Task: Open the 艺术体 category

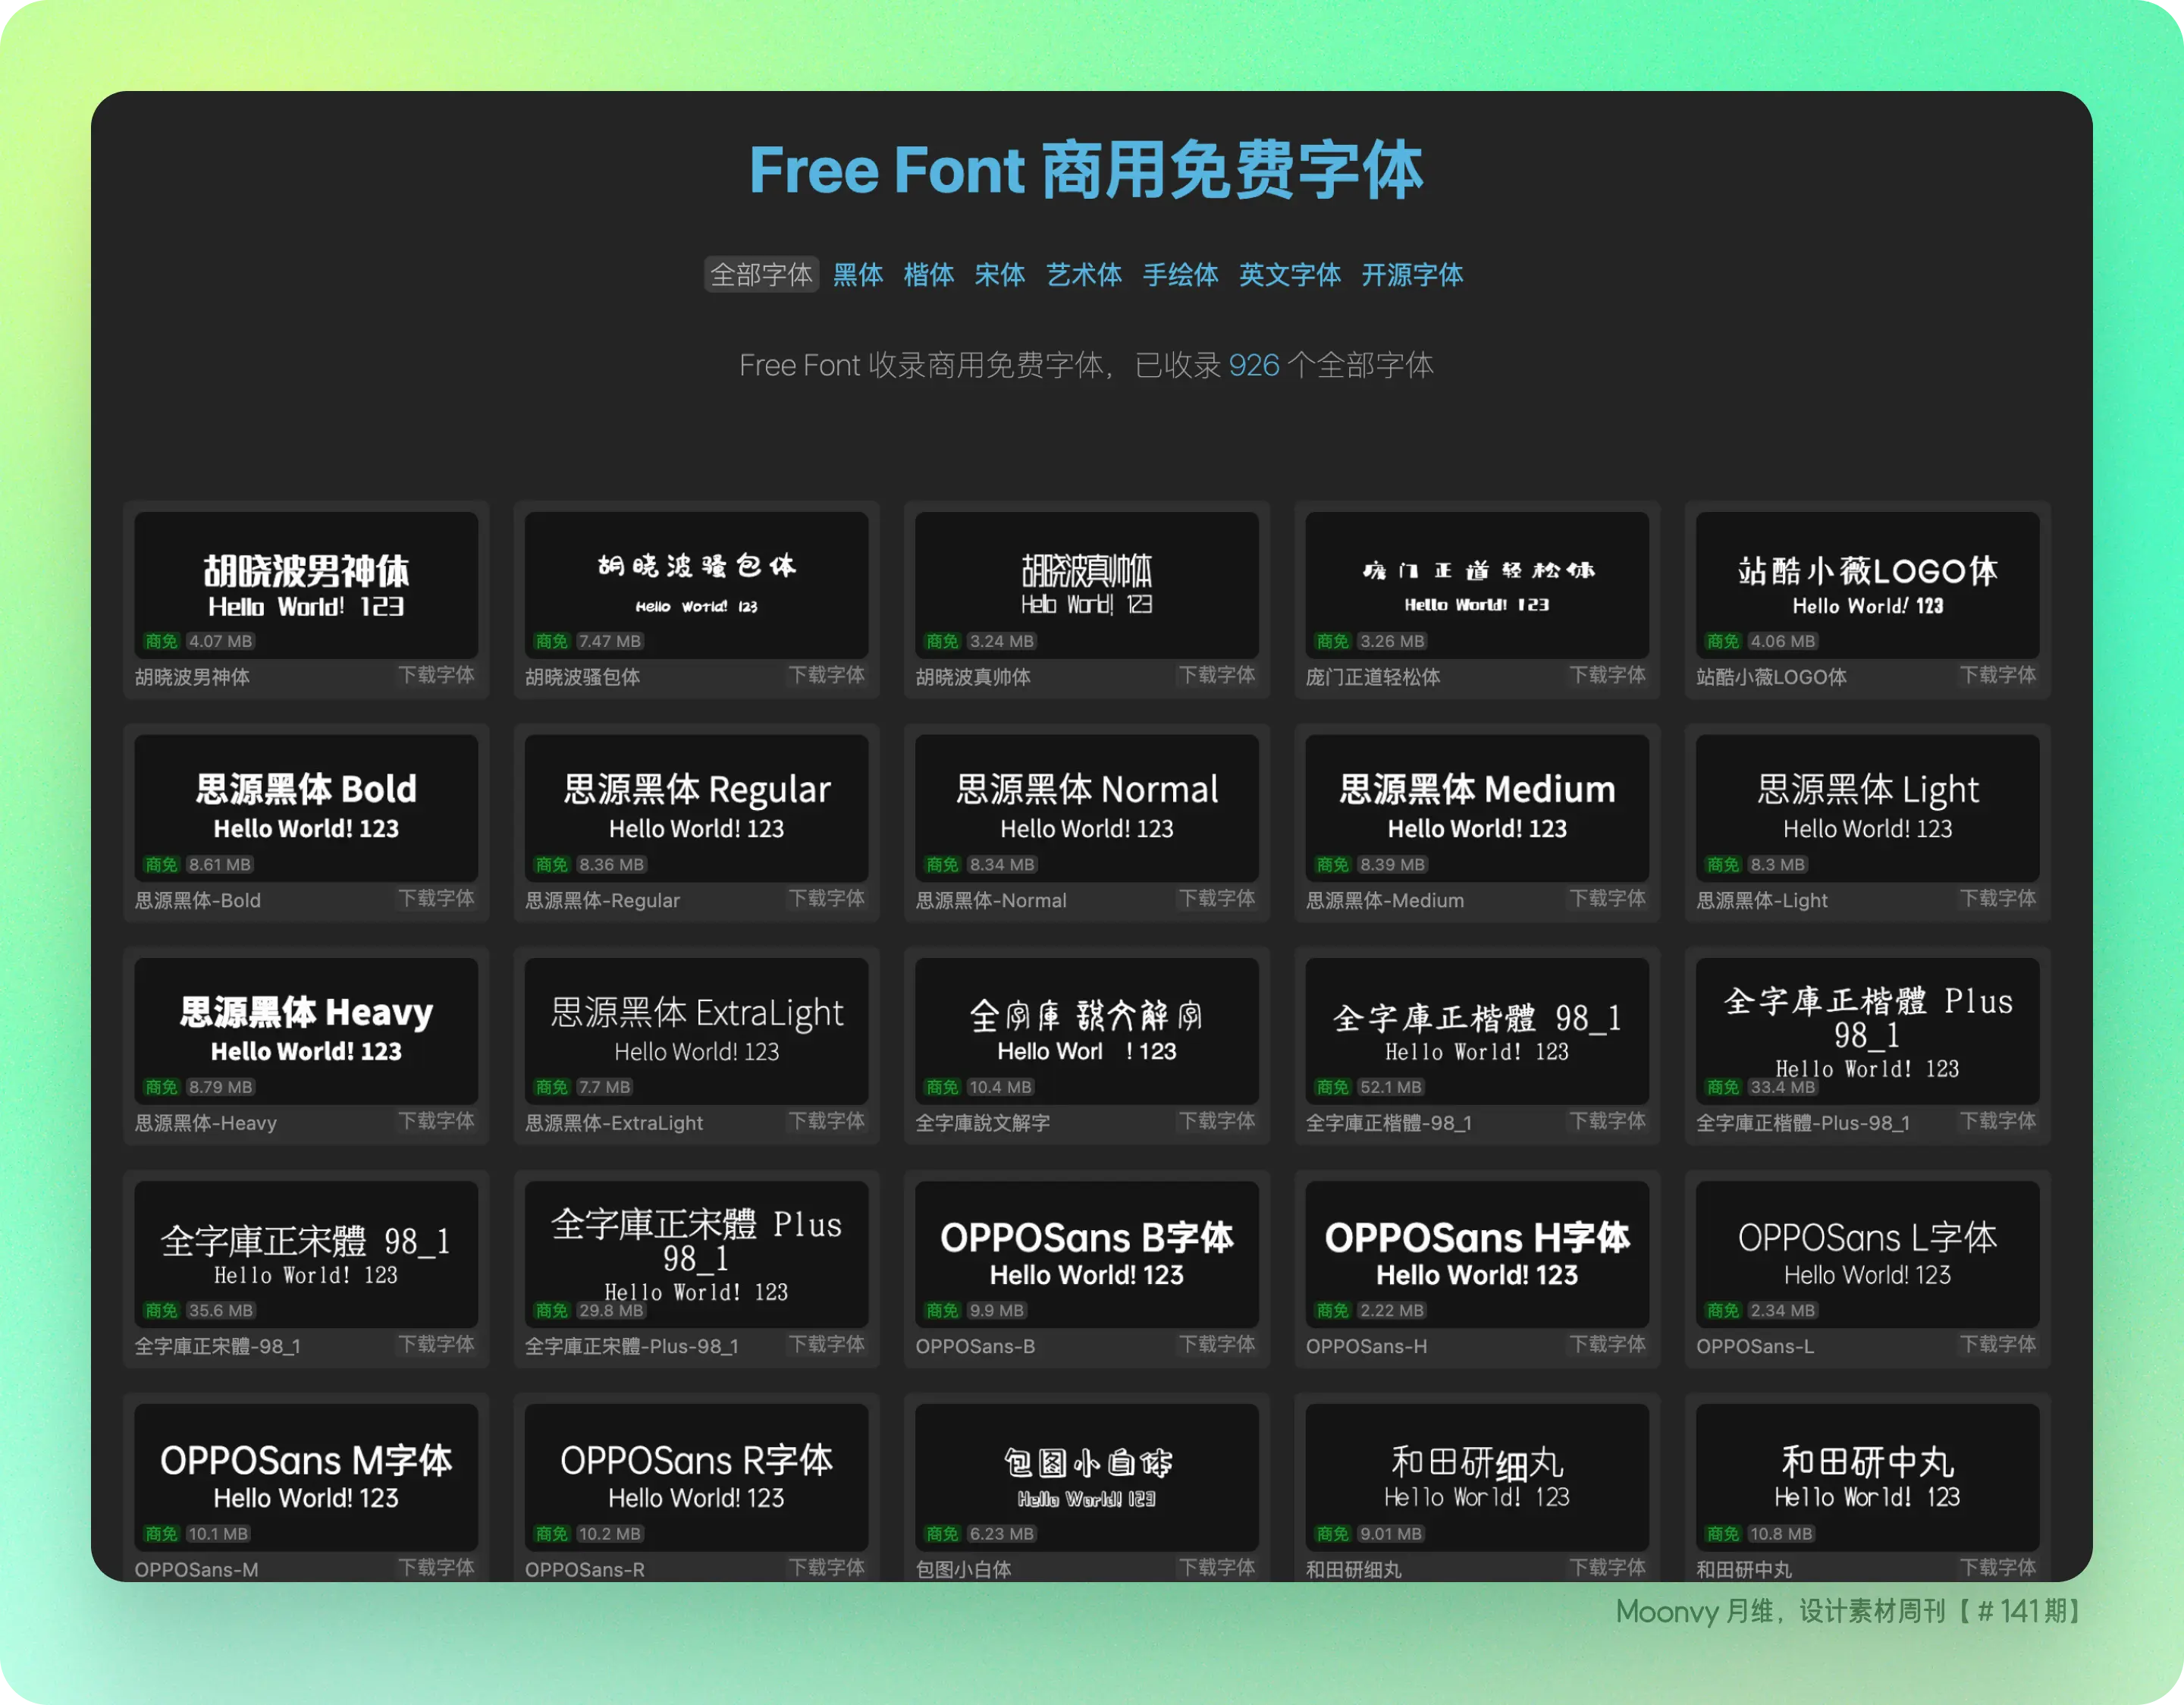Action: (1084, 274)
